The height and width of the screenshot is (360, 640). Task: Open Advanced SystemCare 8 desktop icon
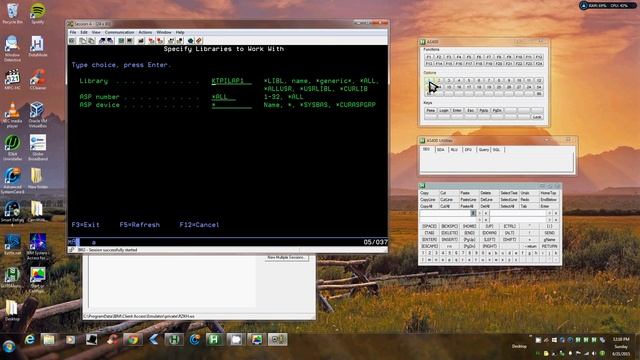click(12, 181)
